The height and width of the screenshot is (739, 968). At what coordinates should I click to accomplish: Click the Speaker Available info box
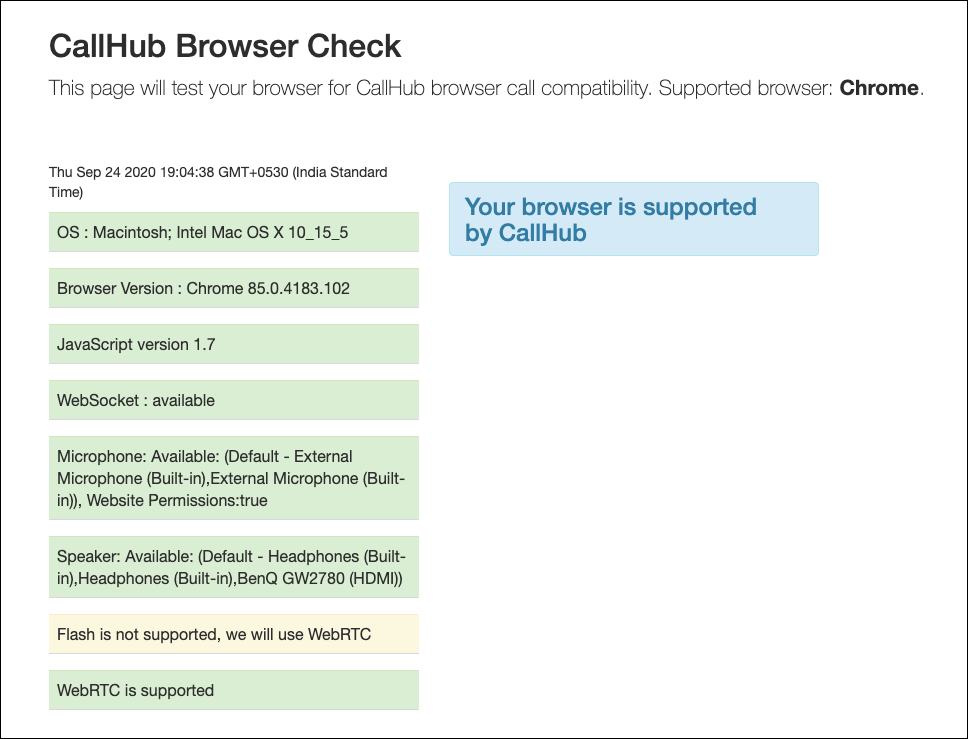coord(234,567)
